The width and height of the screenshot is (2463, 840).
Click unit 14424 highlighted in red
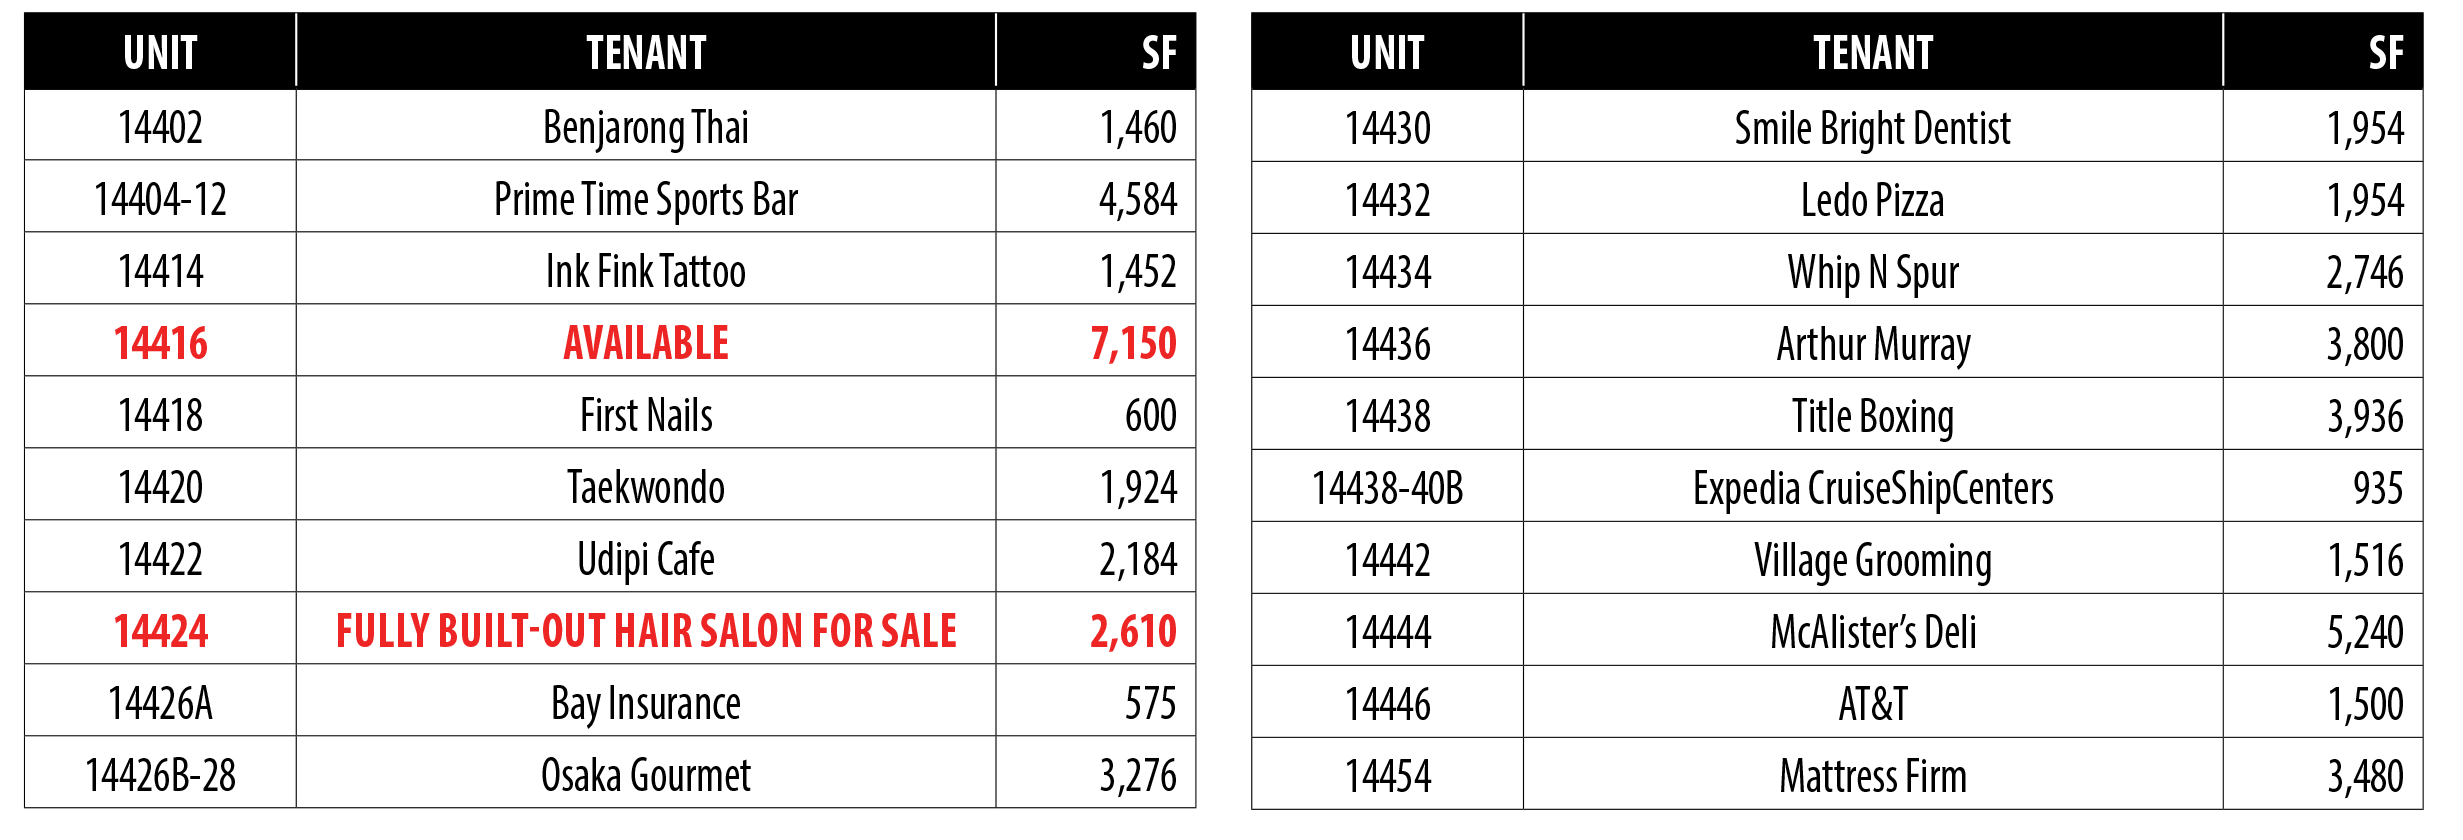160,631
